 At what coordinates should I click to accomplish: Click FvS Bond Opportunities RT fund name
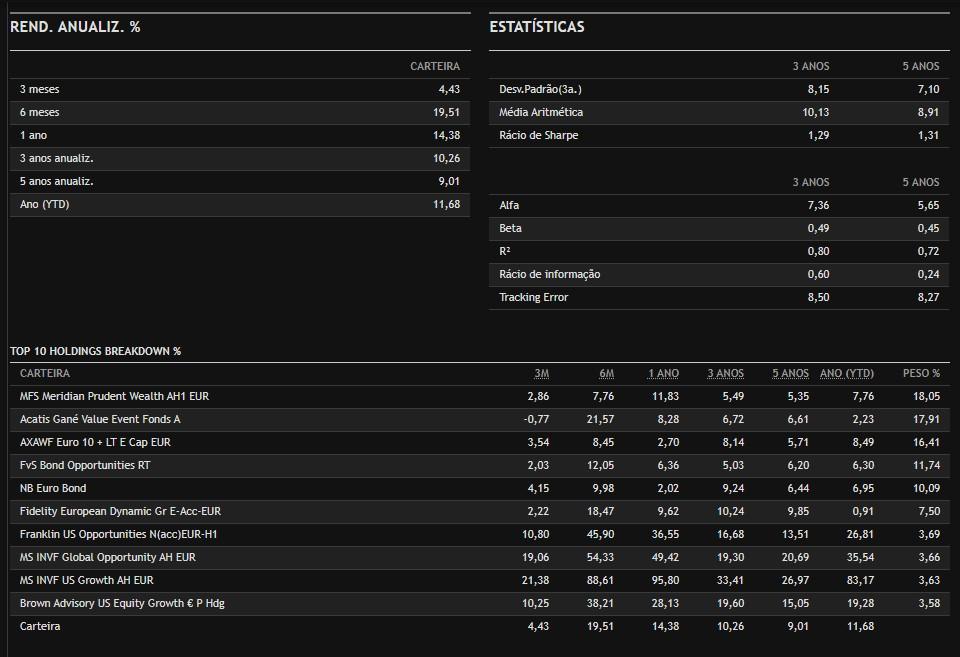[85, 466]
